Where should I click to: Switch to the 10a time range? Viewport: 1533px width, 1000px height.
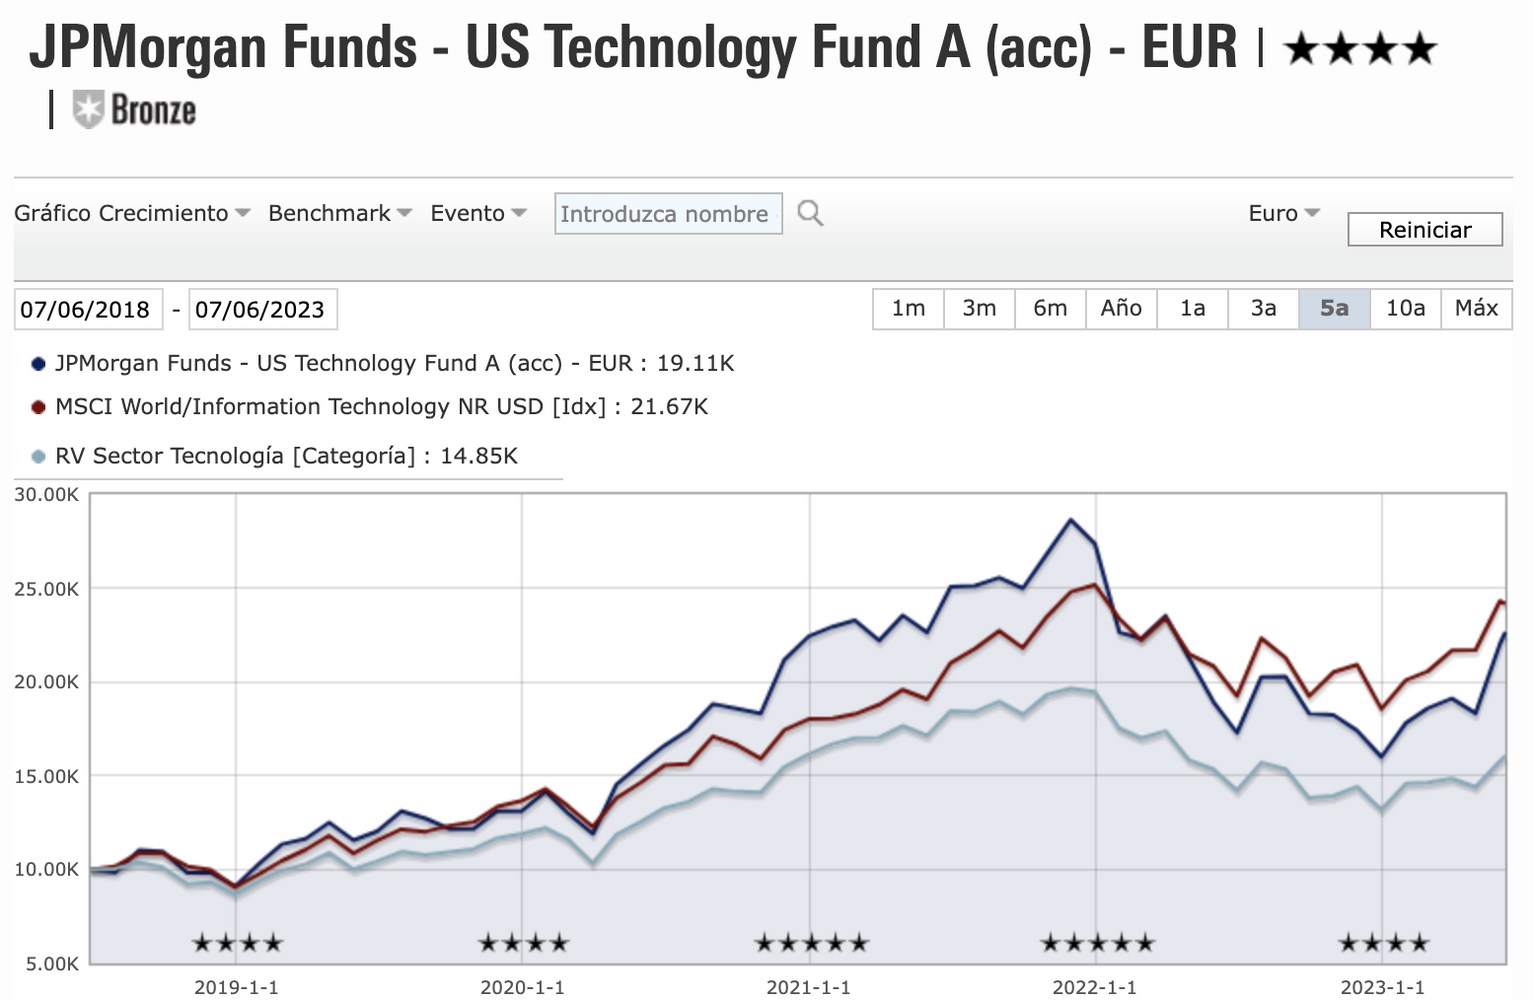click(1405, 308)
